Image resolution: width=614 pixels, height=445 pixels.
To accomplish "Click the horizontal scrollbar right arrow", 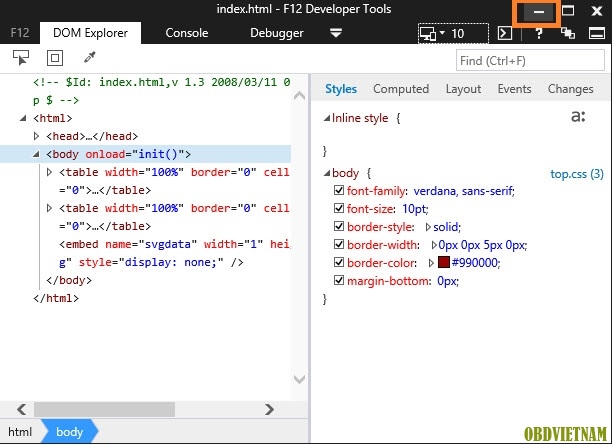I will [269, 409].
